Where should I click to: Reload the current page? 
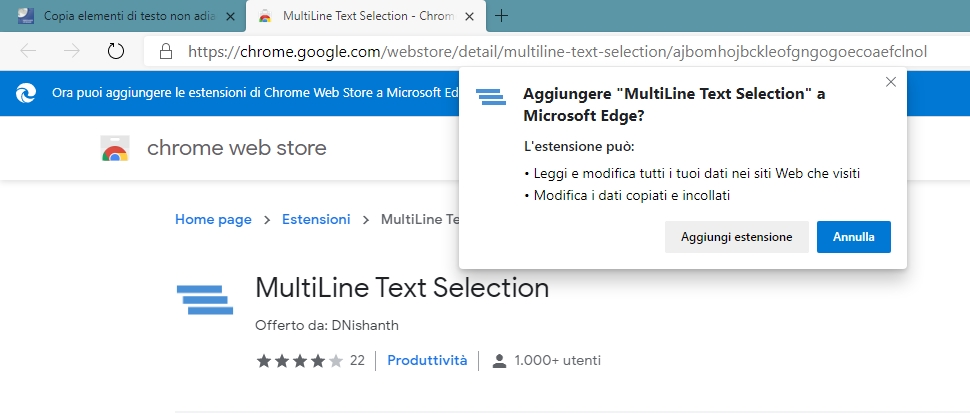click(115, 51)
